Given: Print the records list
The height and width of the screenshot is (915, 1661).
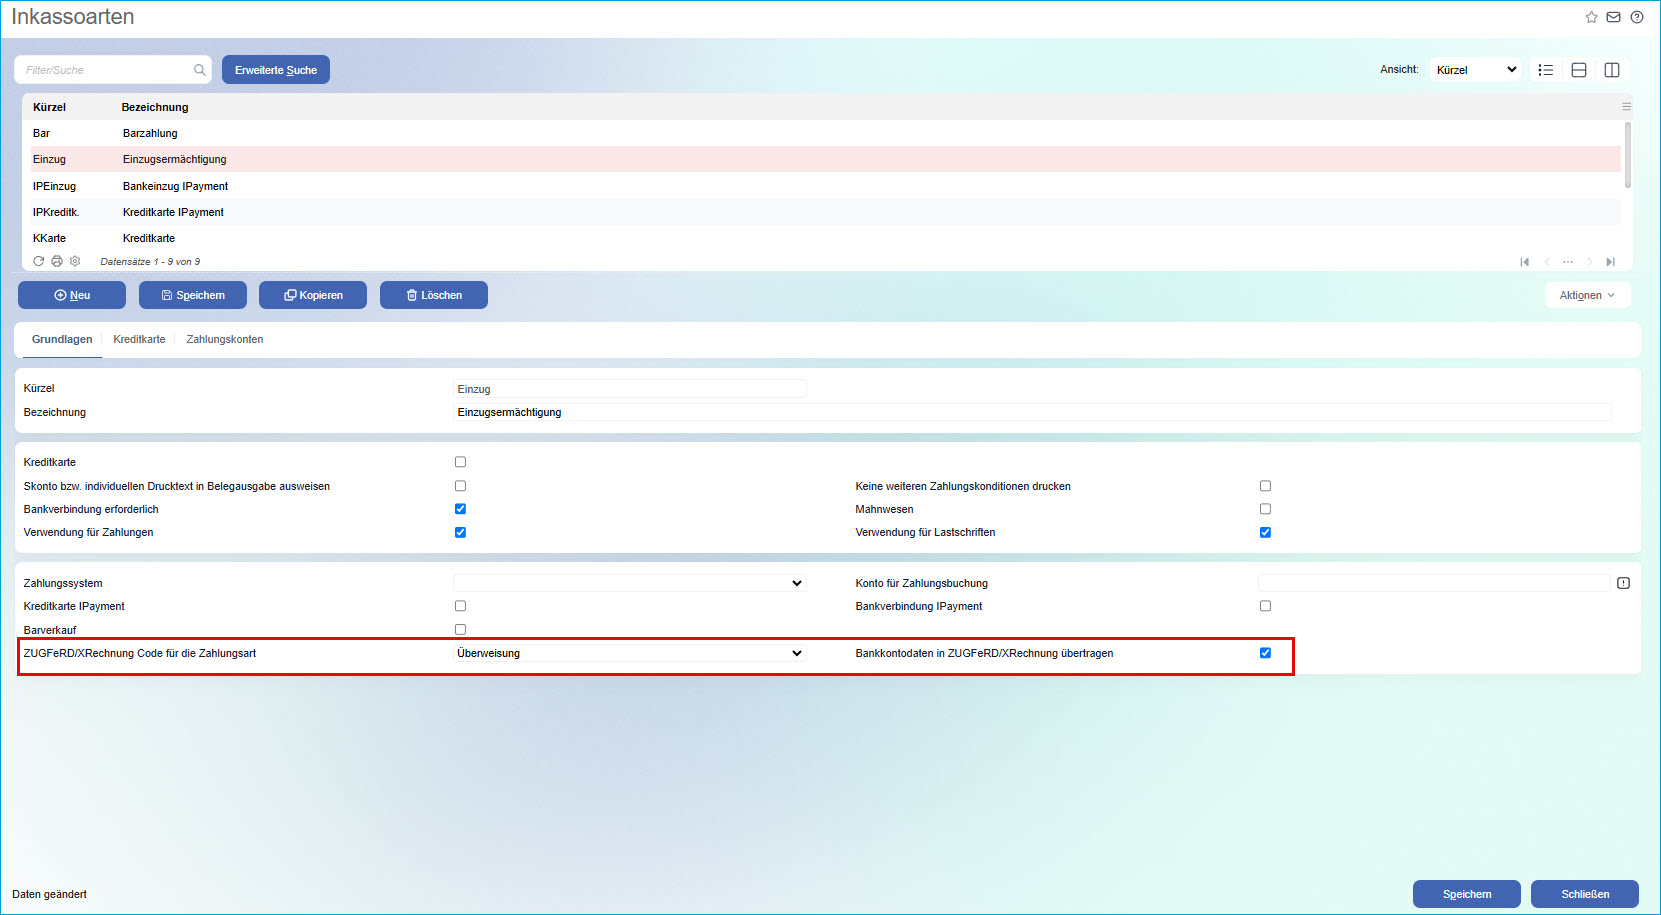Looking at the screenshot, I should (57, 261).
